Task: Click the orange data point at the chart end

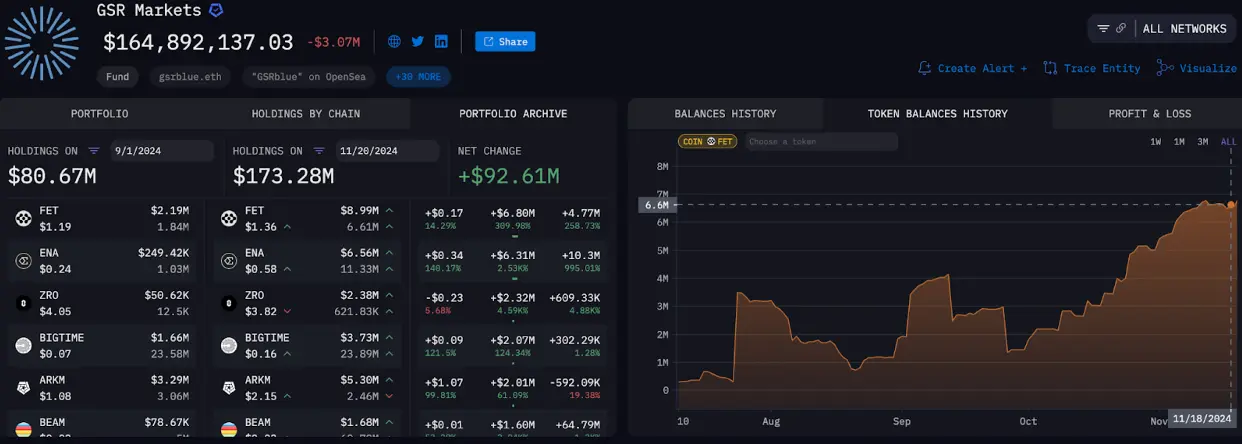Action: pyautogui.click(x=1232, y=205)
